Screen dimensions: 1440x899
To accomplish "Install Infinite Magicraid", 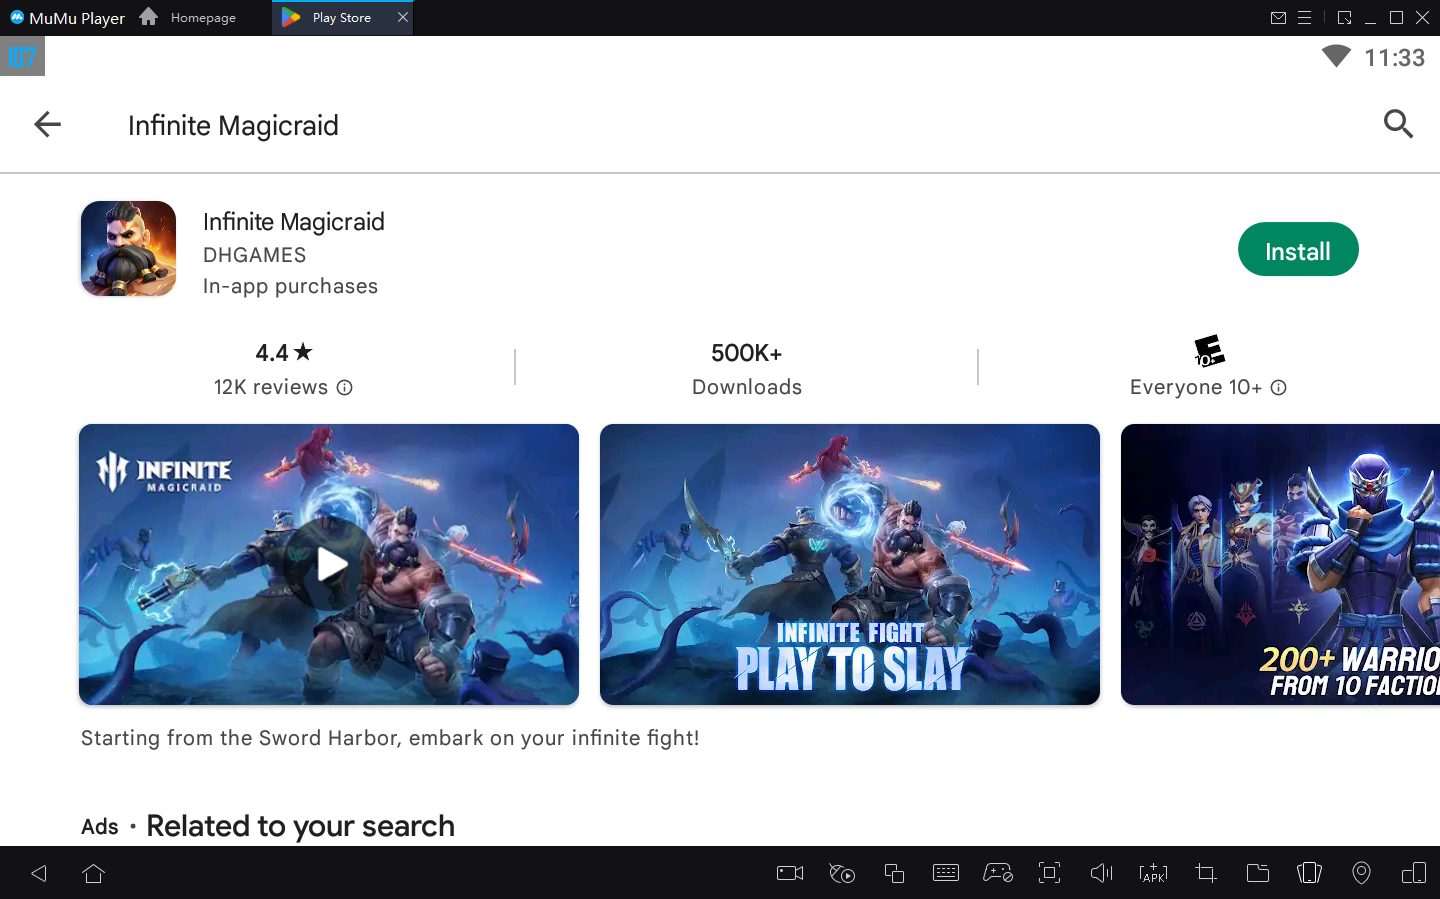I will click(1298, 250).
